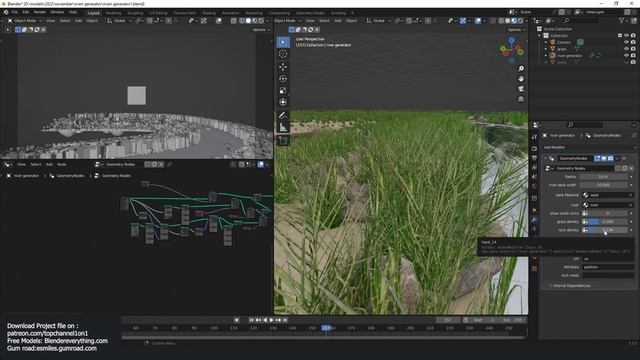Click the outliner search field

click(x=582, y=20)
